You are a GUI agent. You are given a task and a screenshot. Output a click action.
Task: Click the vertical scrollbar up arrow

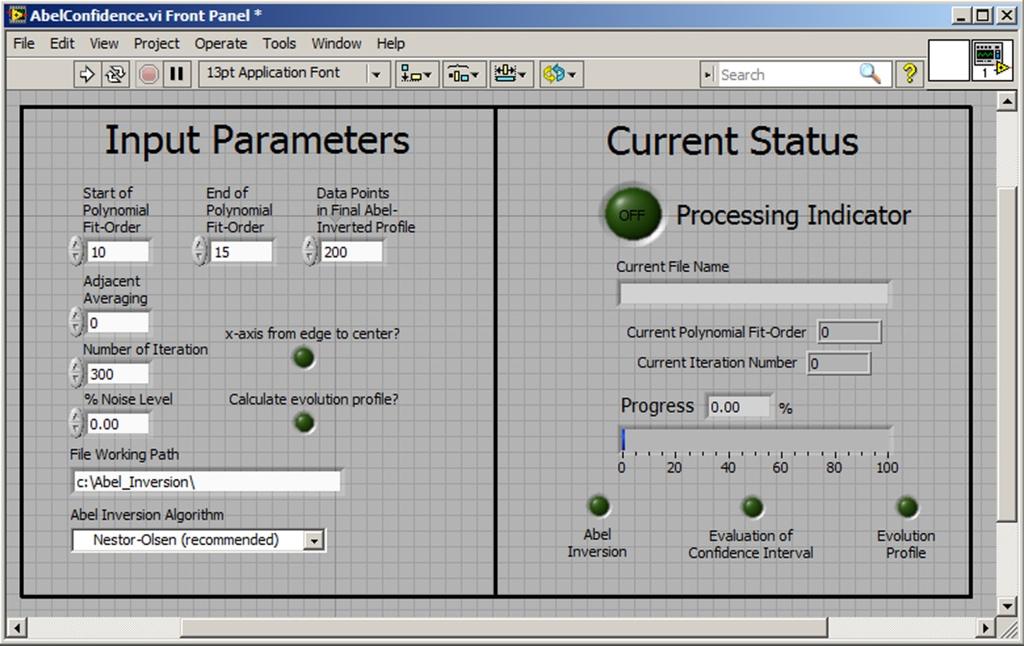click(1007, 101)
